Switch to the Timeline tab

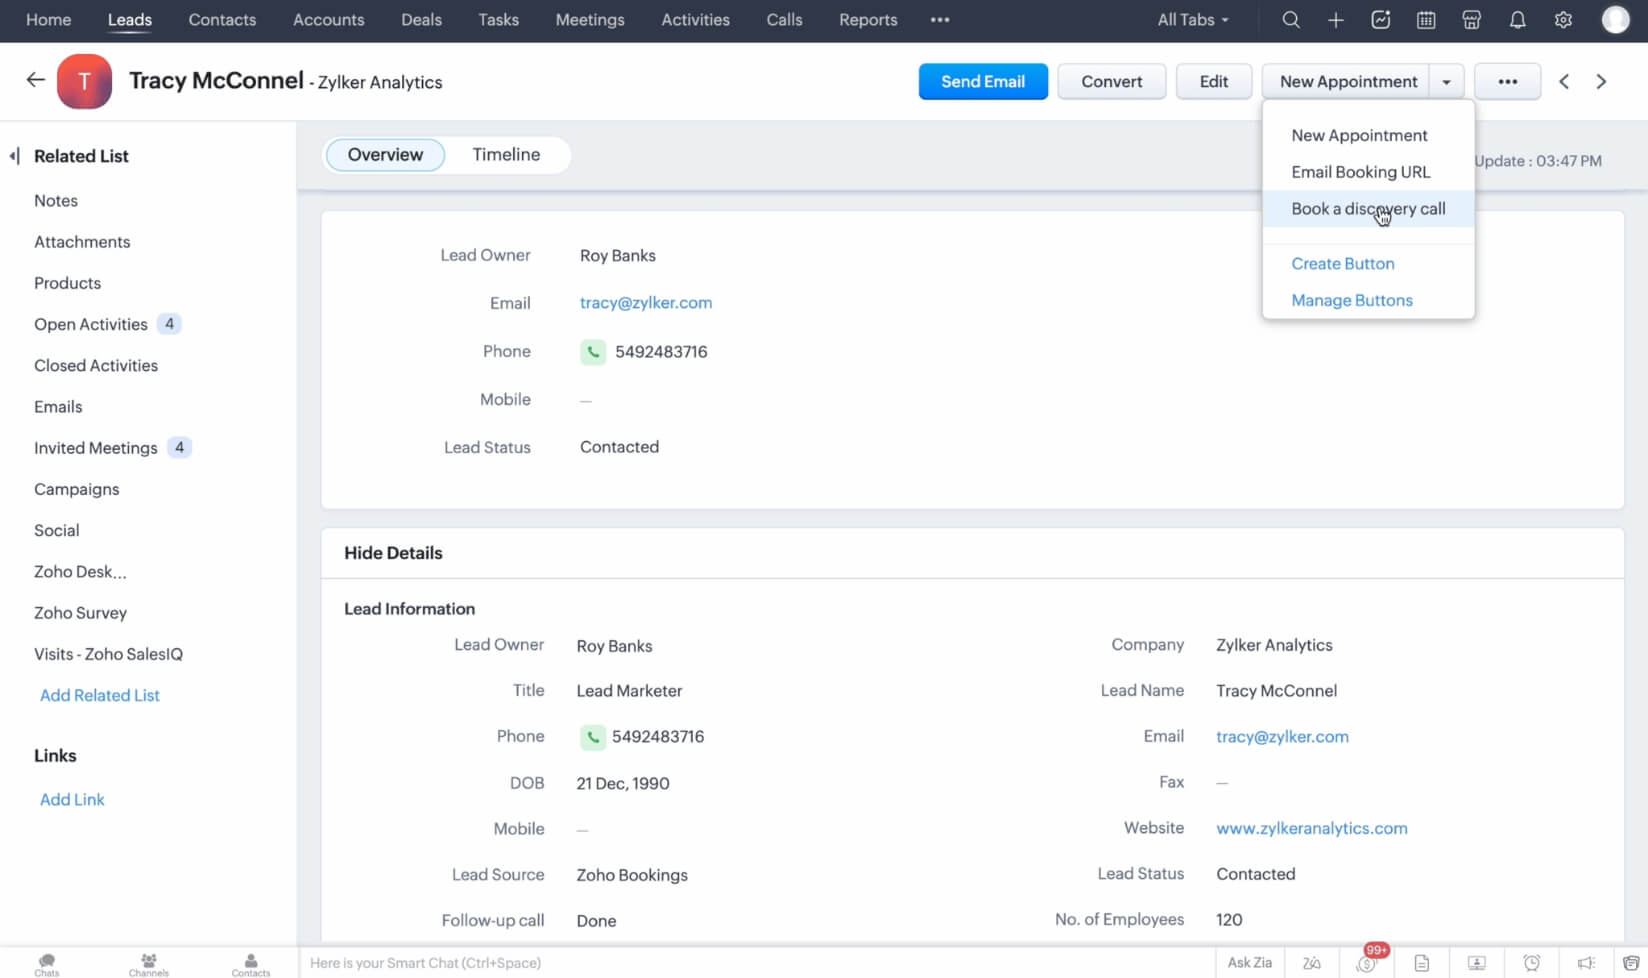506,155
